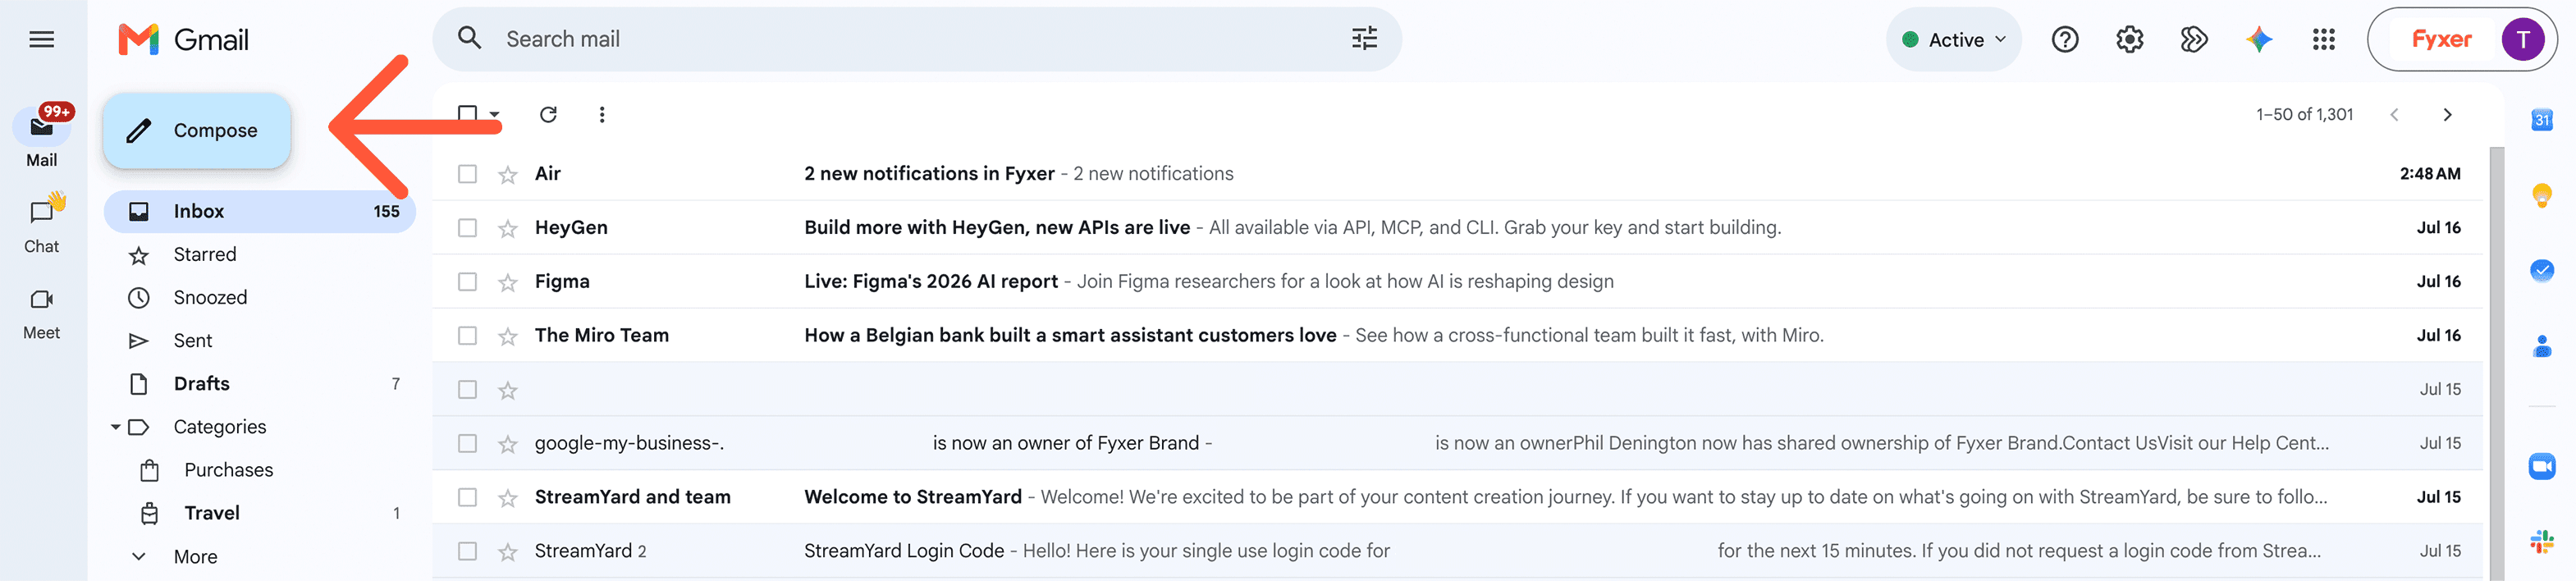
Task: Refresh the inbox
Action: 548,114
